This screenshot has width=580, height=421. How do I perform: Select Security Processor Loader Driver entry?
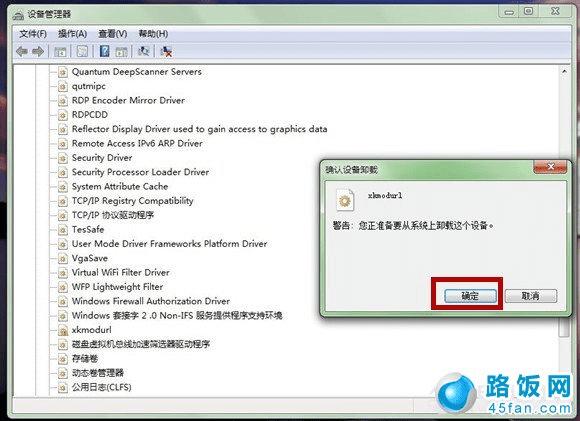[x=141, y=172]
